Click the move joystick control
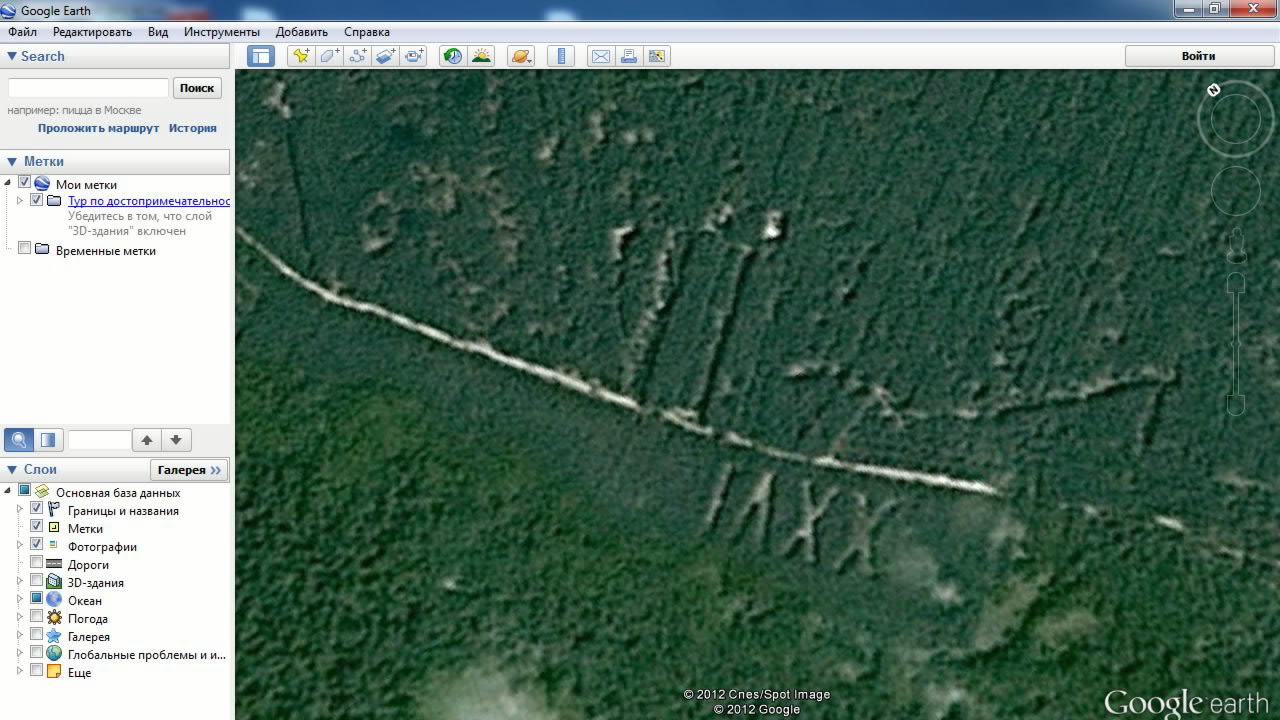This screenshot has height=720, width=1280. [1236, 190]
